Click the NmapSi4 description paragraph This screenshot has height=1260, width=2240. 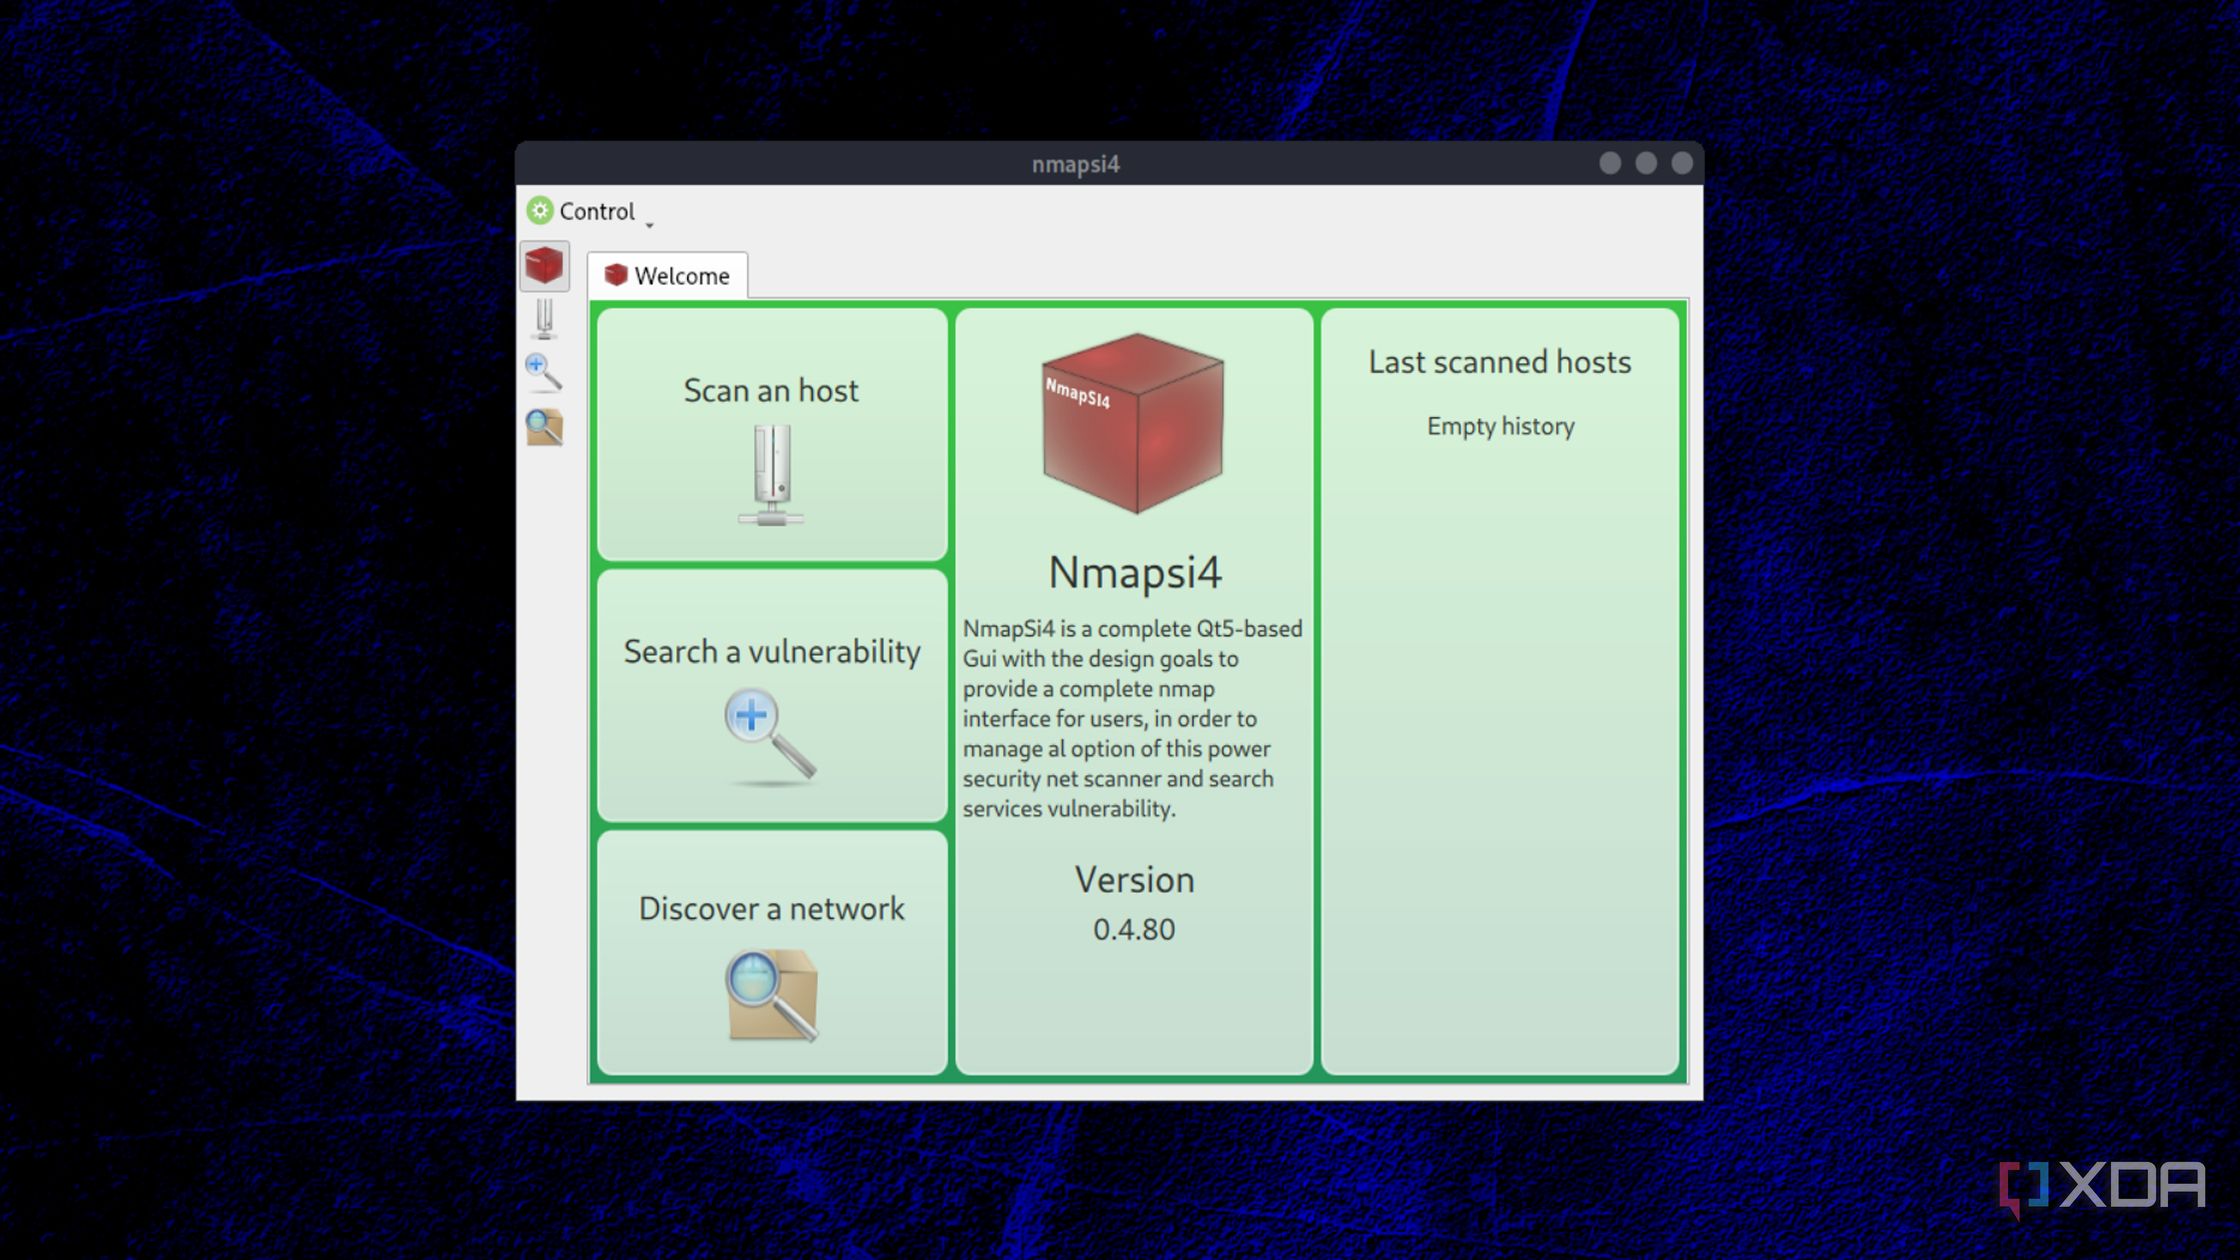pos(1133,719)
